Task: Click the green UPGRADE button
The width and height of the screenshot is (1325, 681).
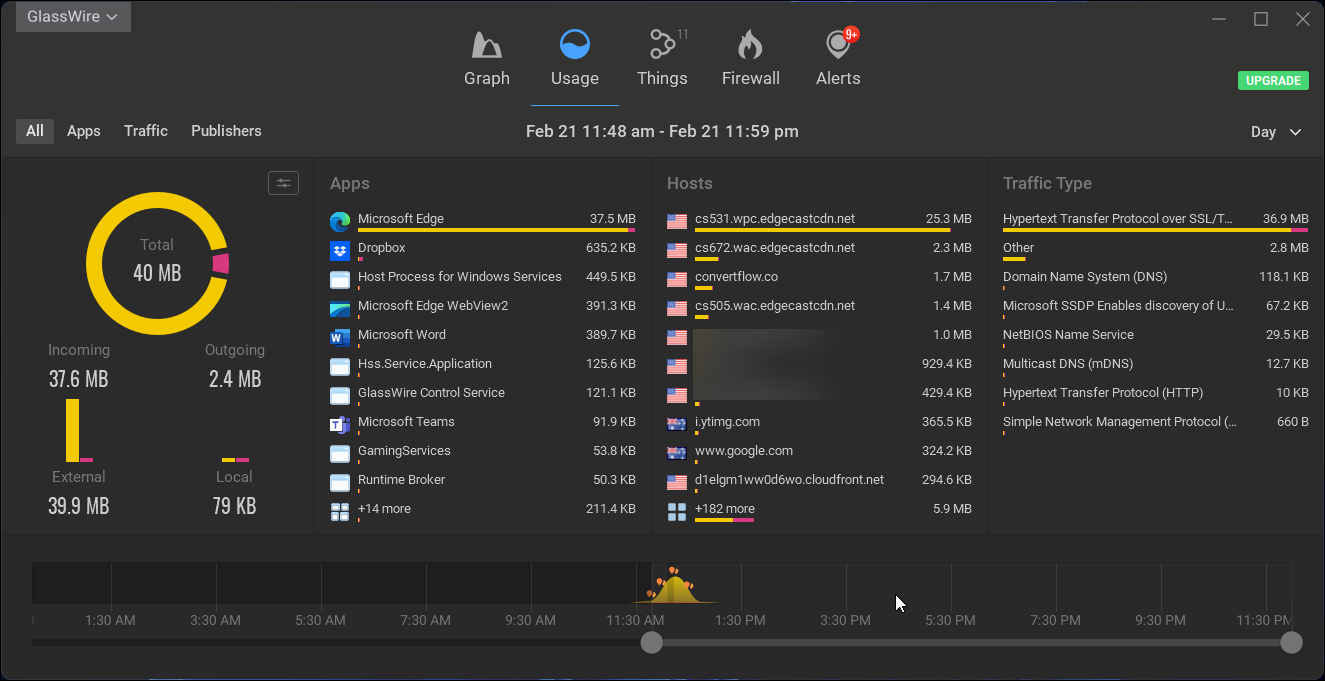Action: point(1274,81)
